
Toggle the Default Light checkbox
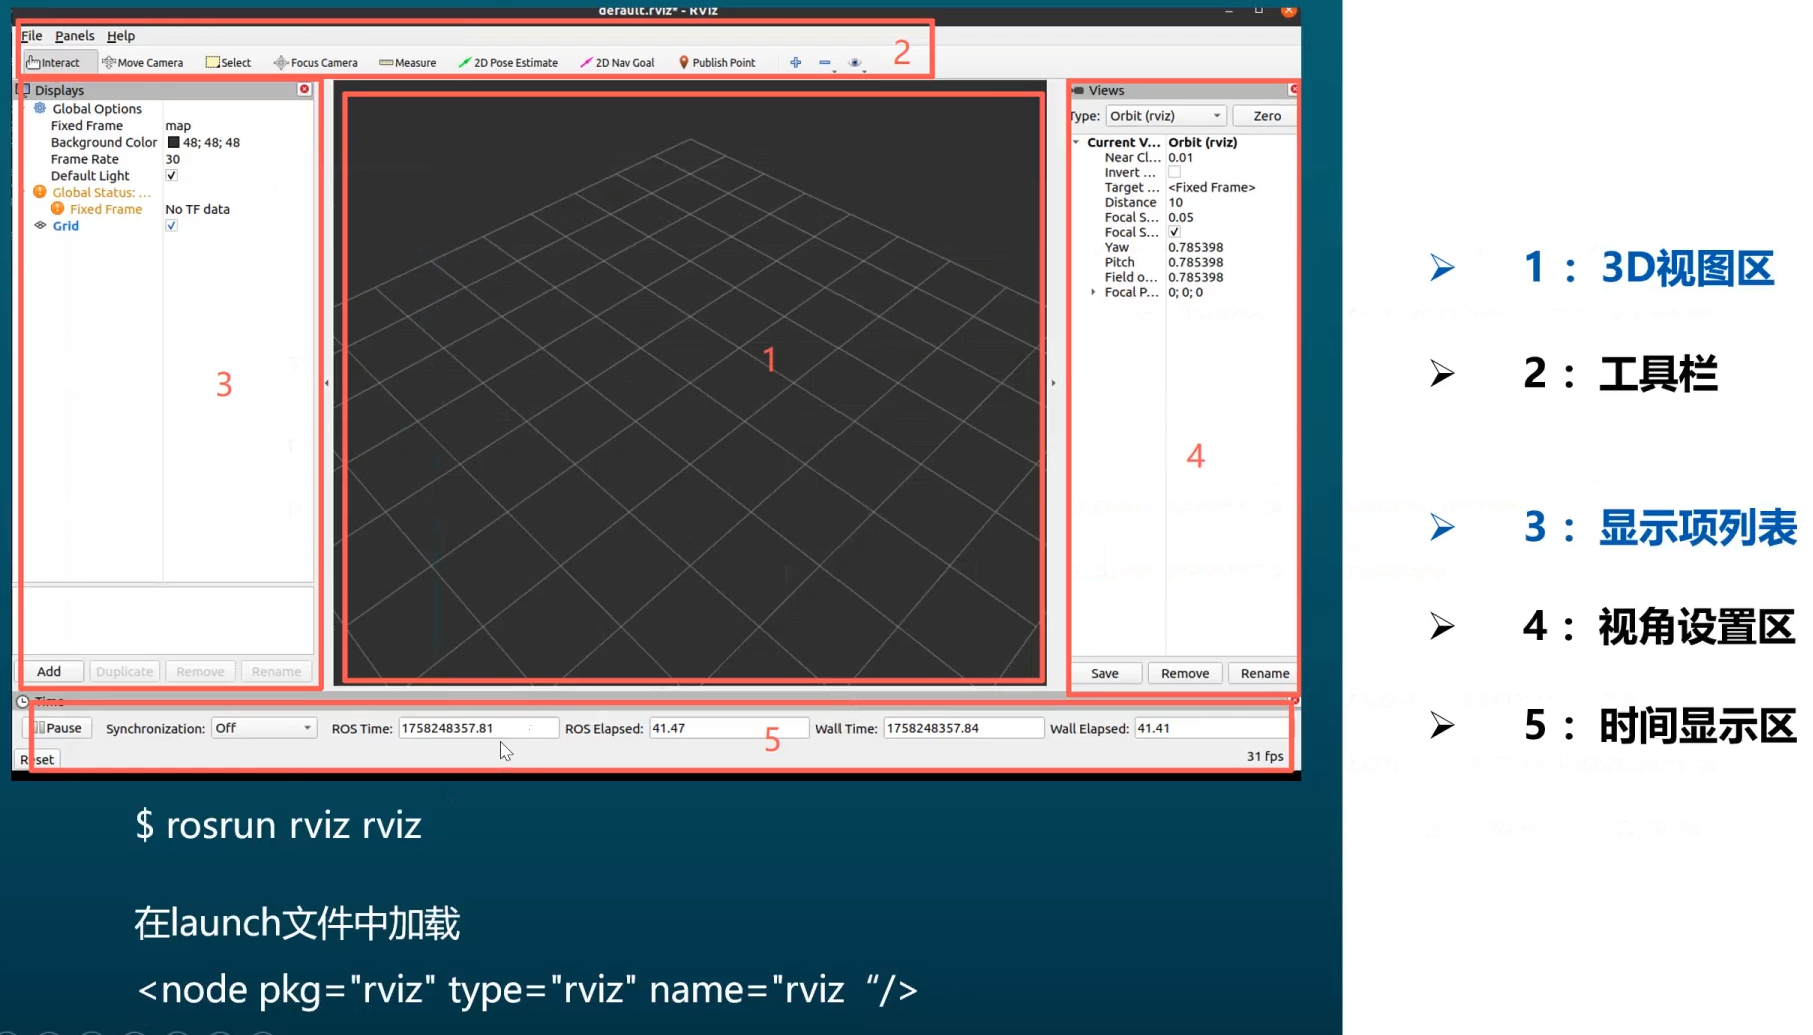coord(171,176)
